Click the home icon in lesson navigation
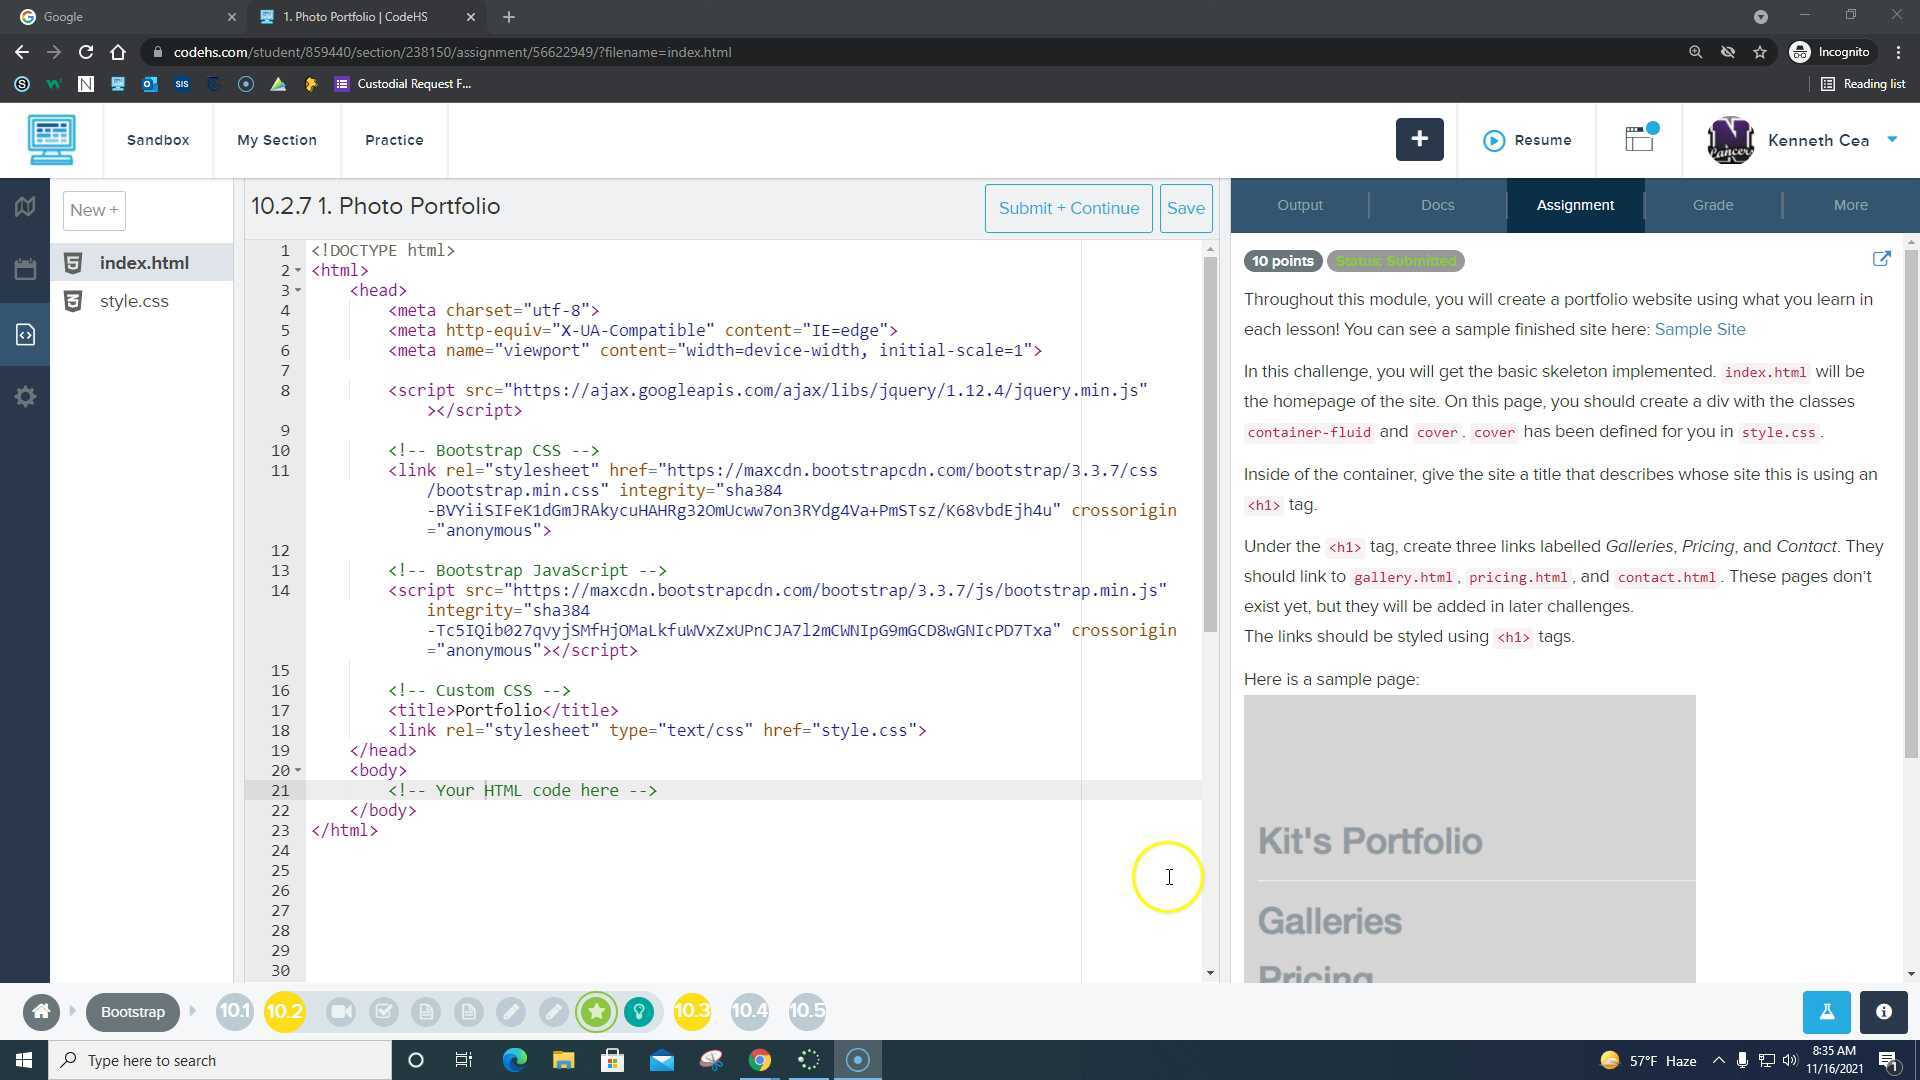 (41, 1012)
